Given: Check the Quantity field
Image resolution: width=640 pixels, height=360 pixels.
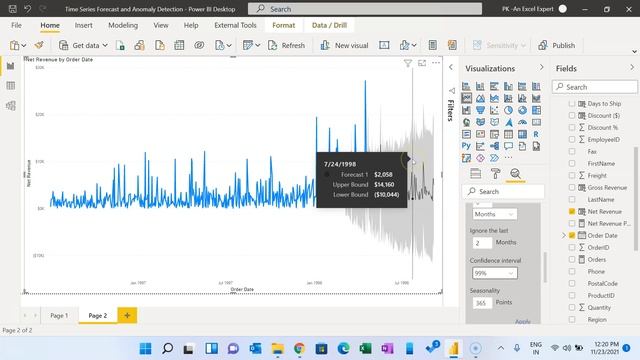Looking at the screenshot, I should 572,307.
